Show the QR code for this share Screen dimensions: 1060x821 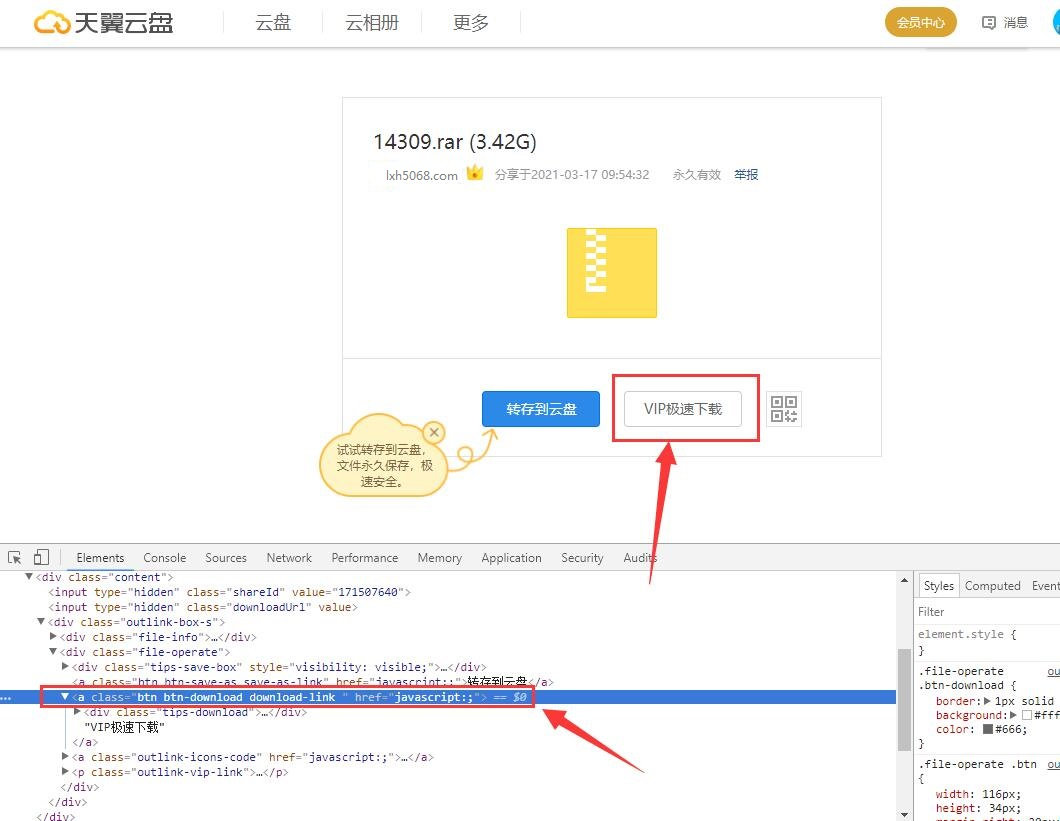pyautogui.click(x=784, y=409)
